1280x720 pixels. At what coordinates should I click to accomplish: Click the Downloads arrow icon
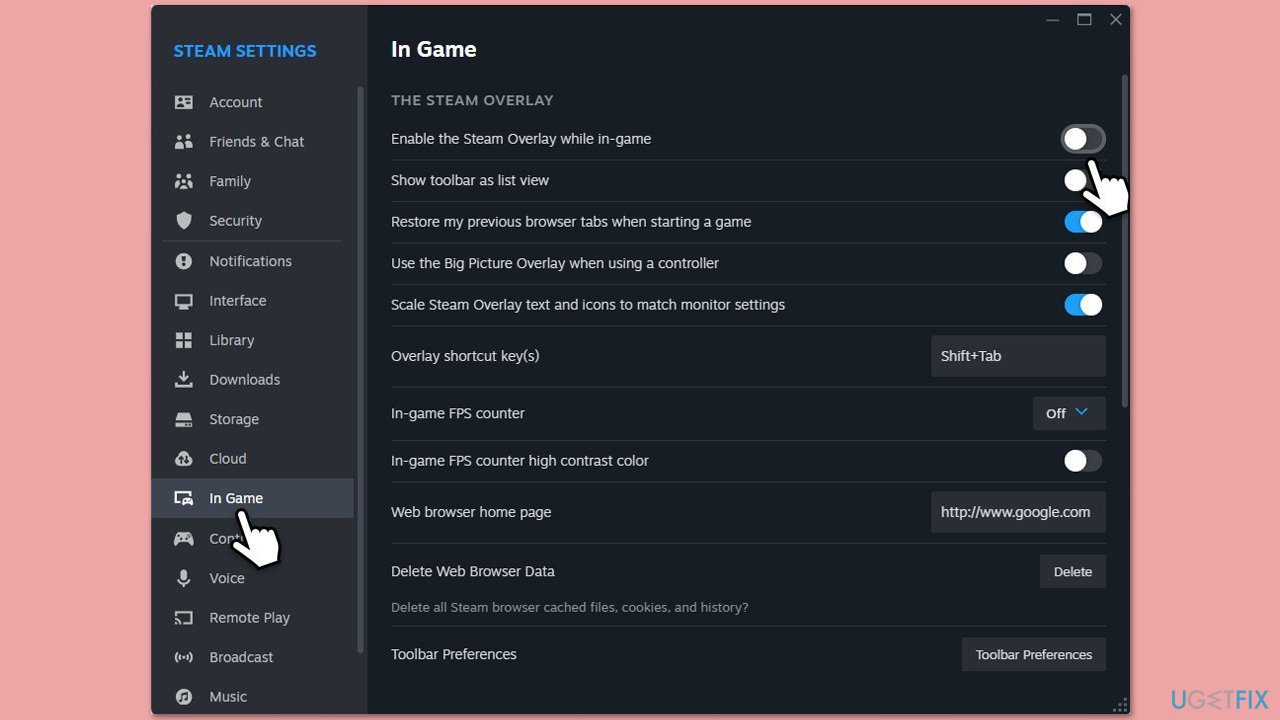tap(184, 380)
